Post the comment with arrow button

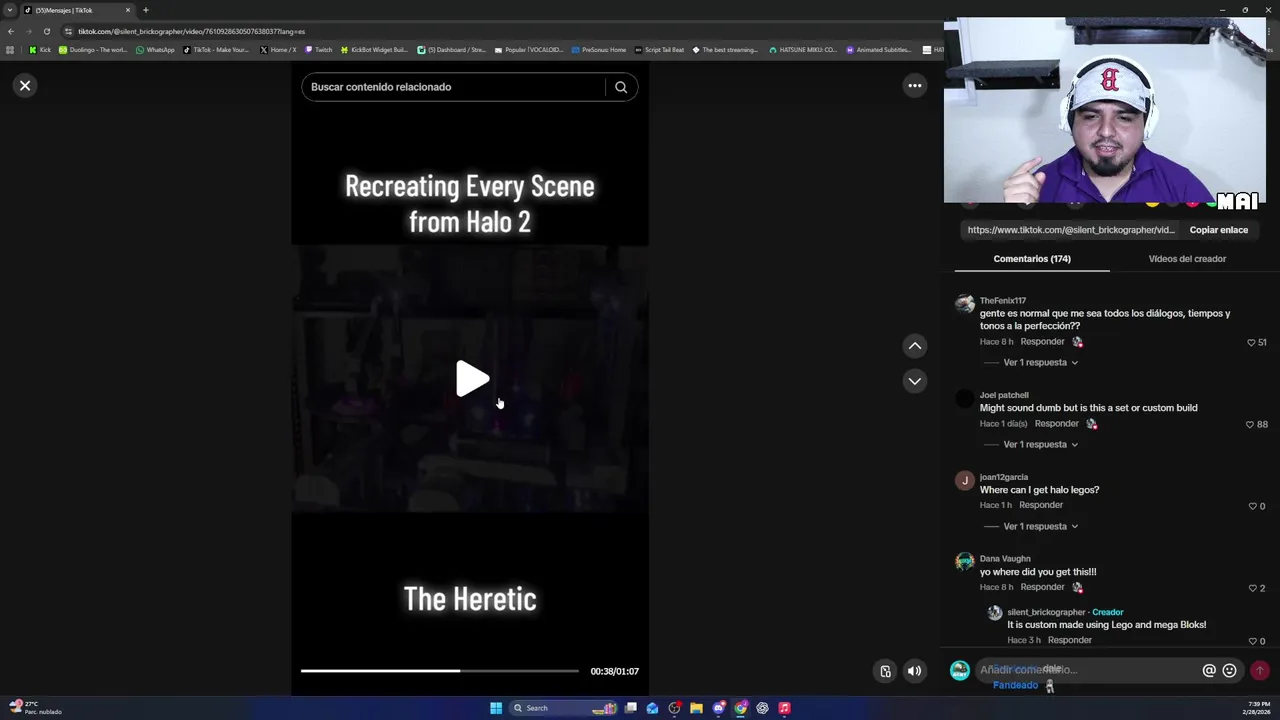[x=1260, y=671]
